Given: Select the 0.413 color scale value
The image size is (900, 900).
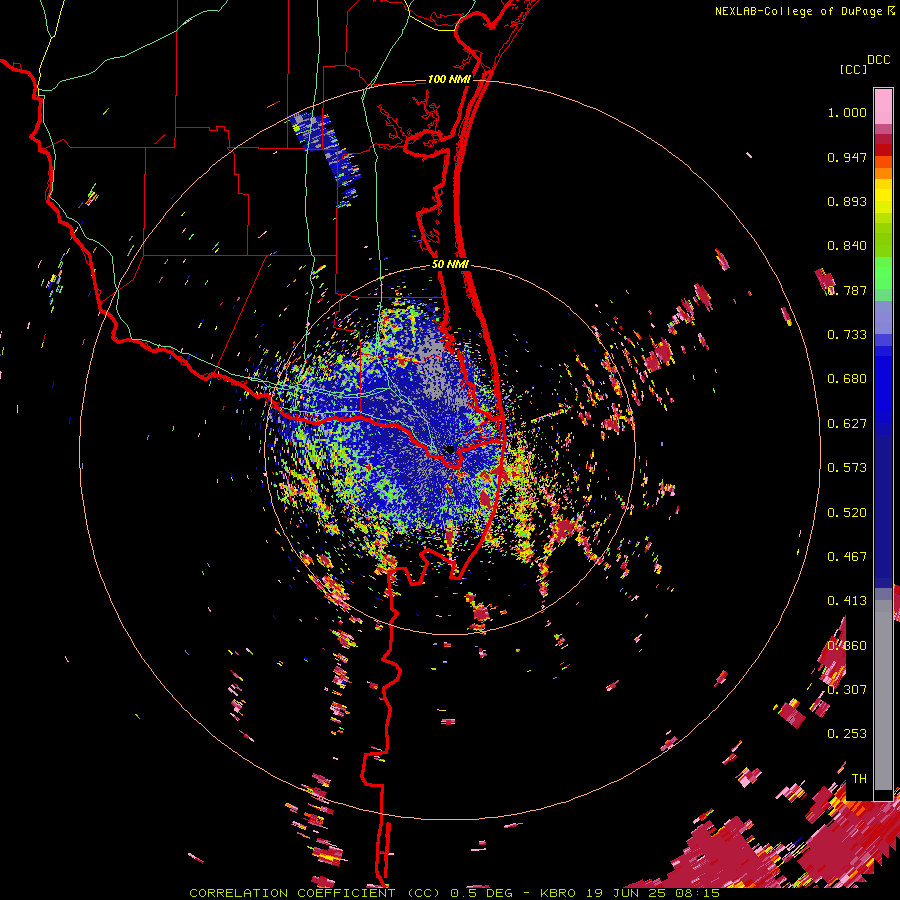Looking at the screenshot, I should coord(847,601).
